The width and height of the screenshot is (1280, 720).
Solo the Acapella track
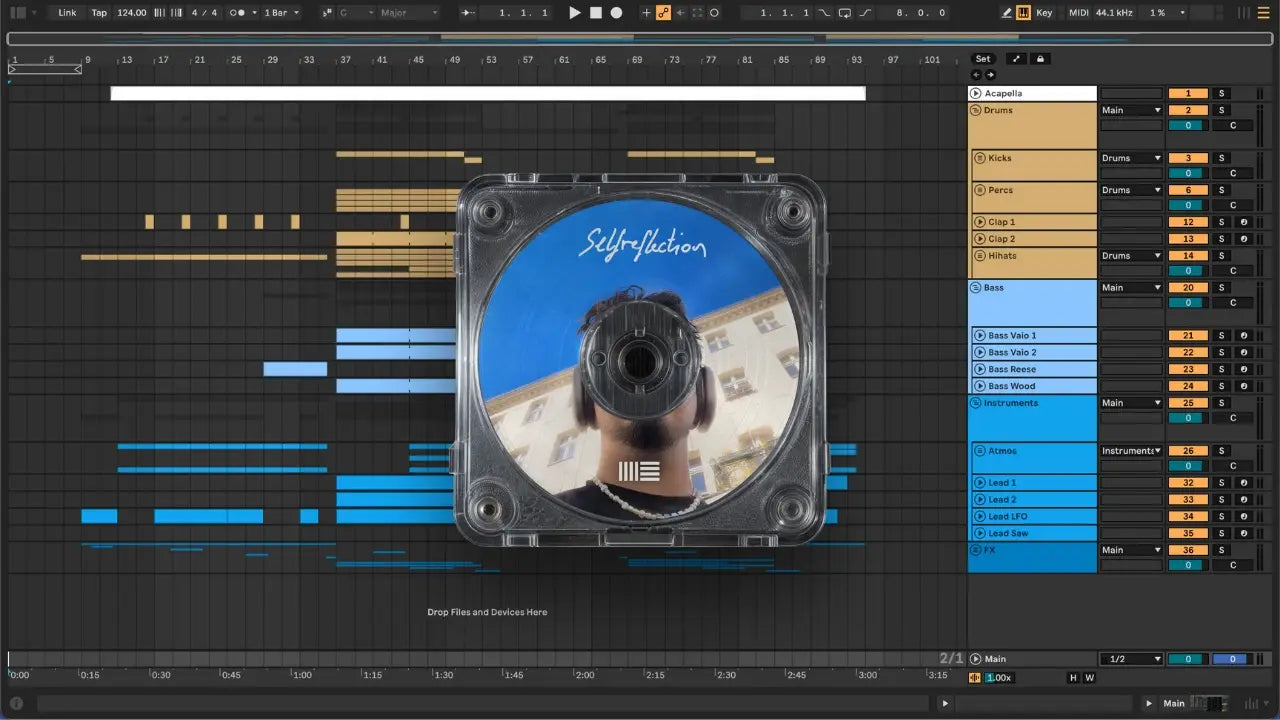pyautogui.click(x=1220, y=93)
